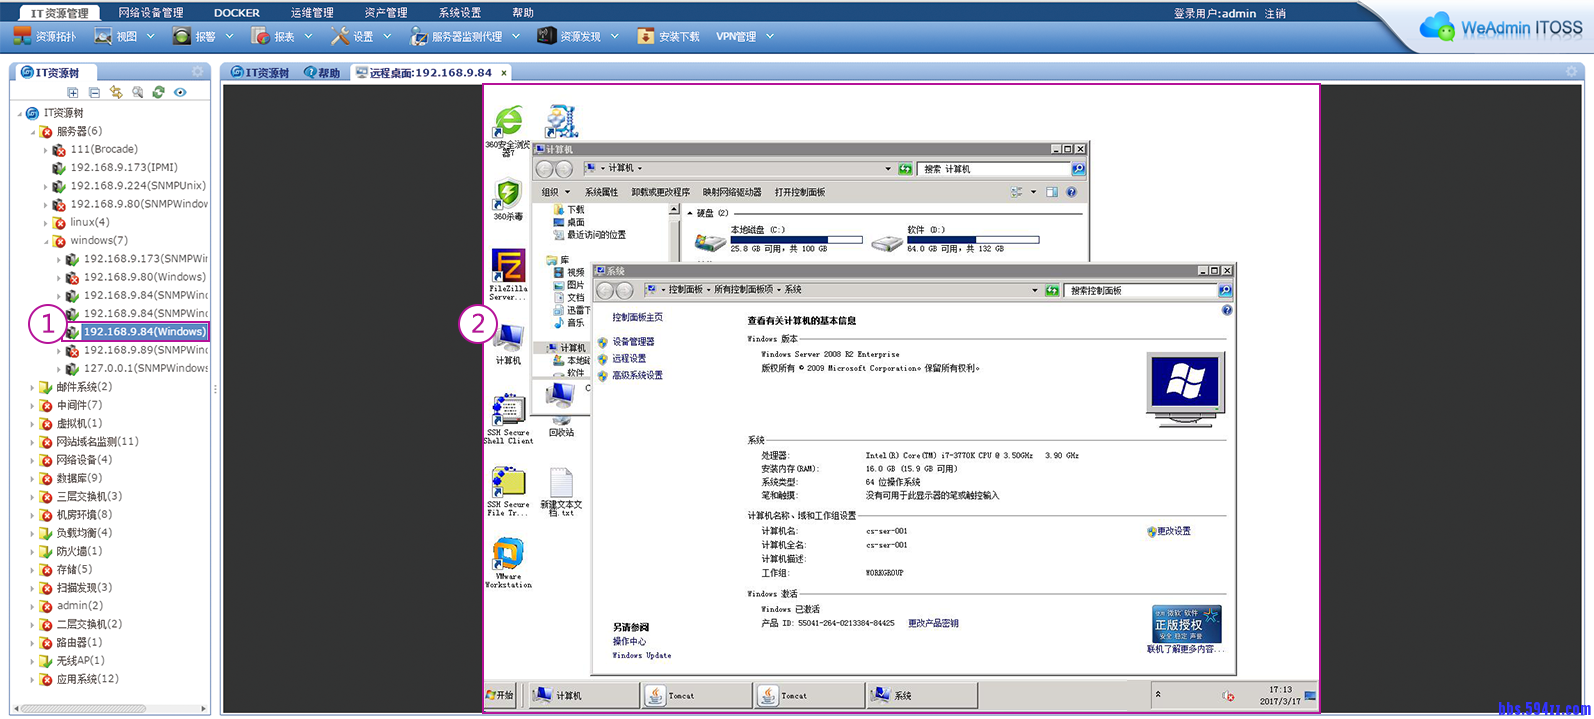1594x719 pixels.
Task: Open the 系统设置 top menu
Action: 460,13
